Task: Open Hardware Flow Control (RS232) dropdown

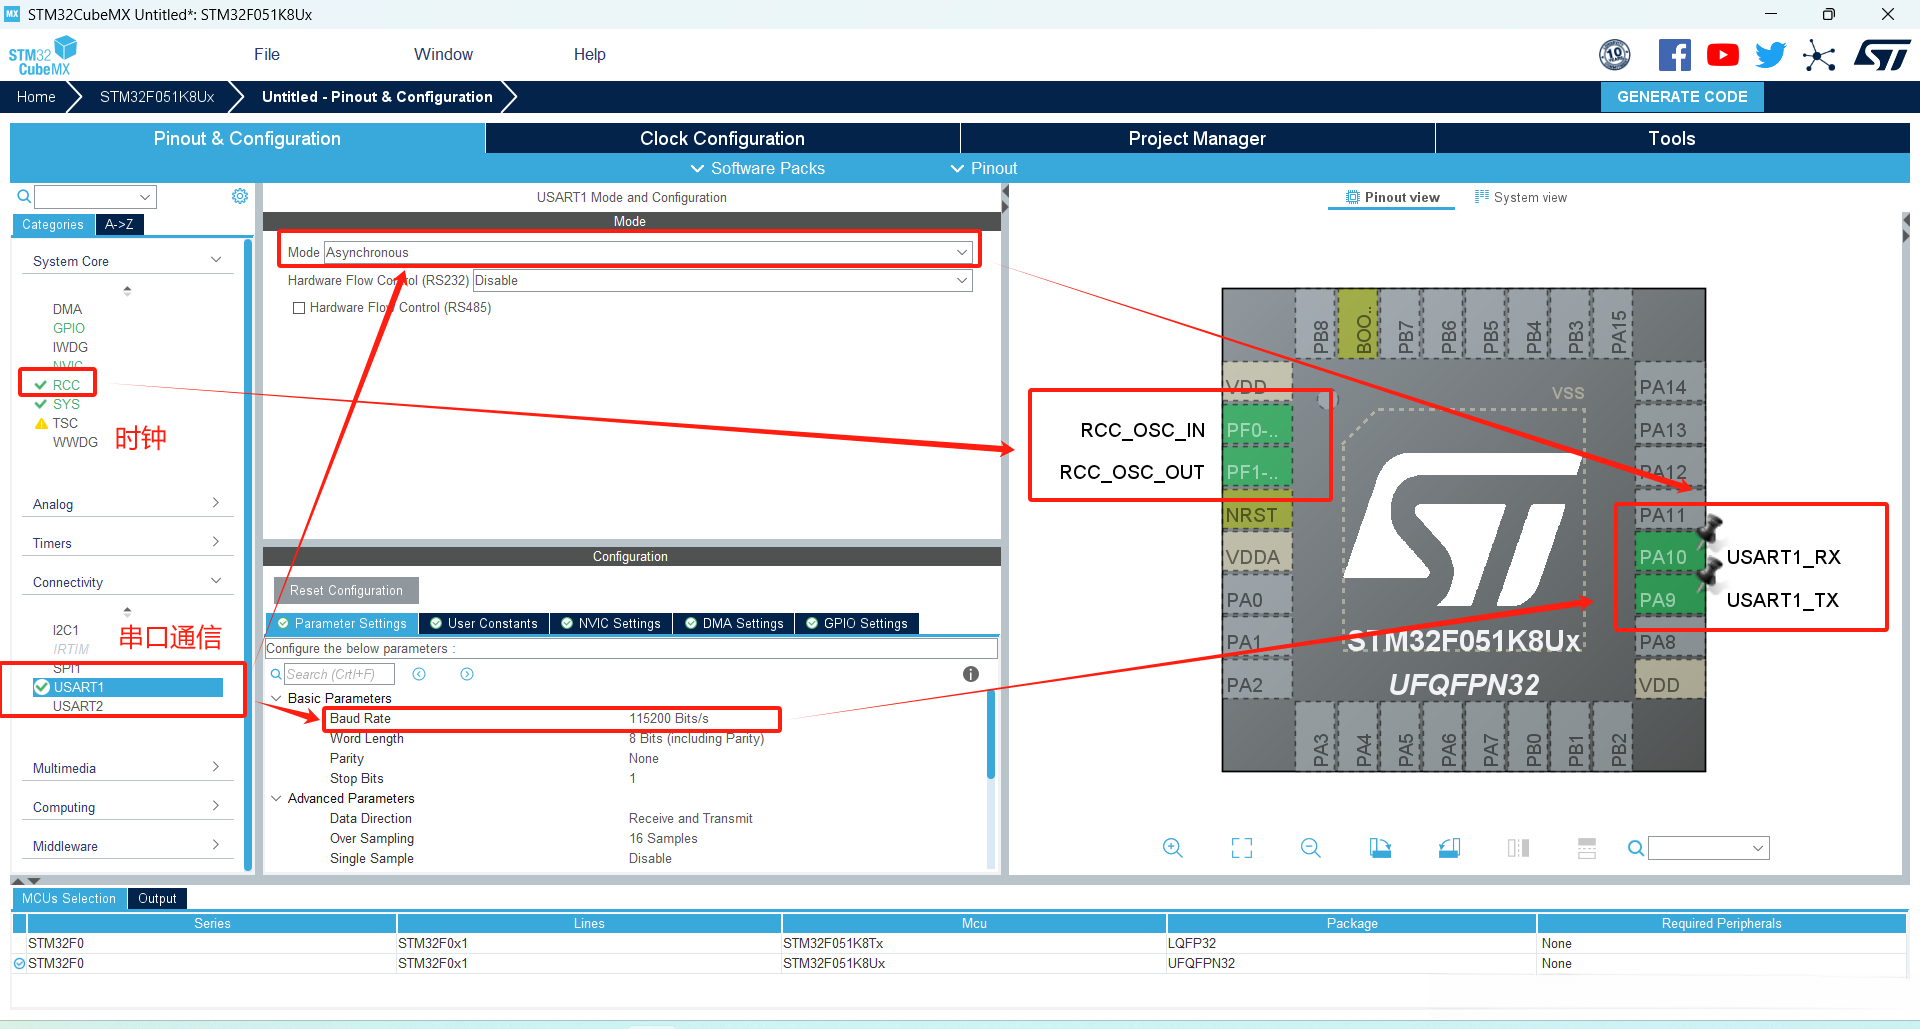Action: click(722, 281)
